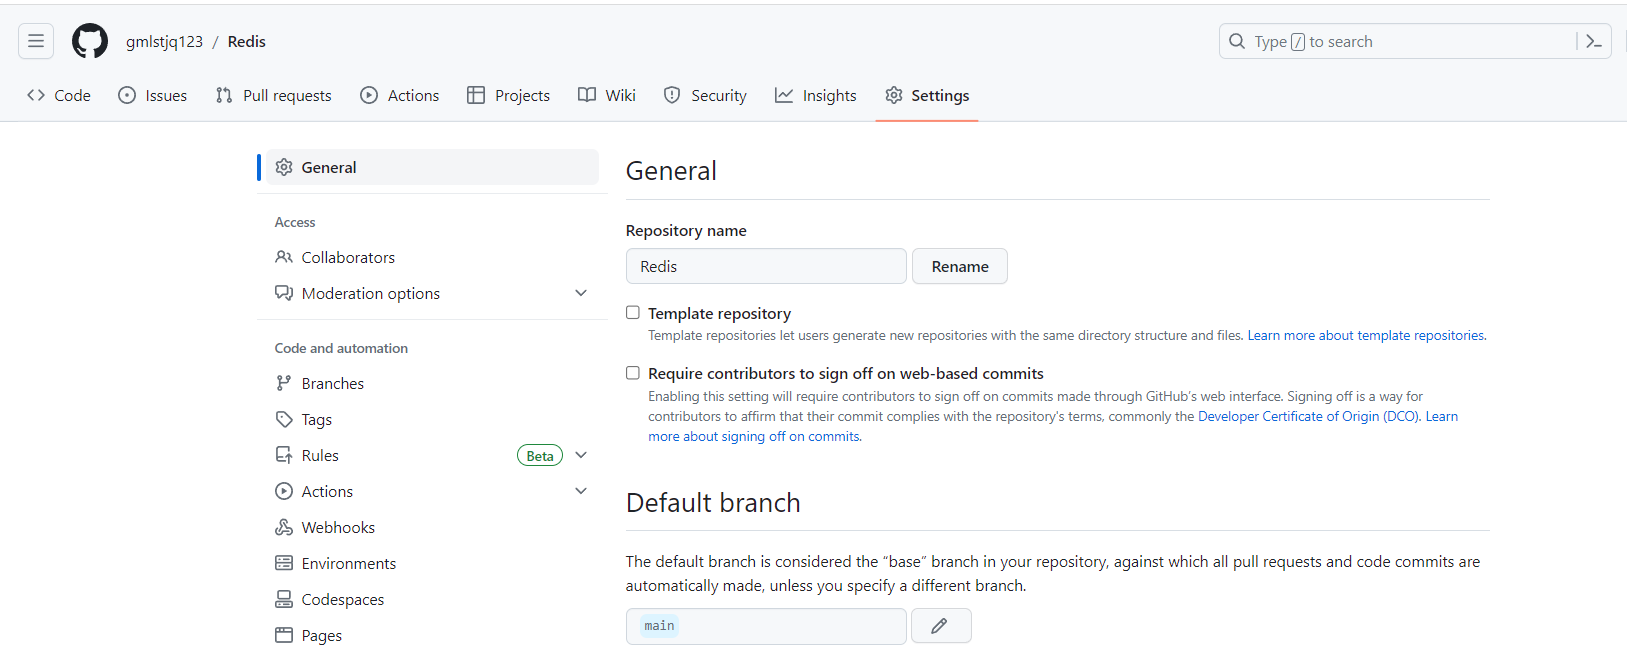This screenshot has width=1627, height=658.
Task: Switch to the Insights tab
Action: (x=816, y=95)
